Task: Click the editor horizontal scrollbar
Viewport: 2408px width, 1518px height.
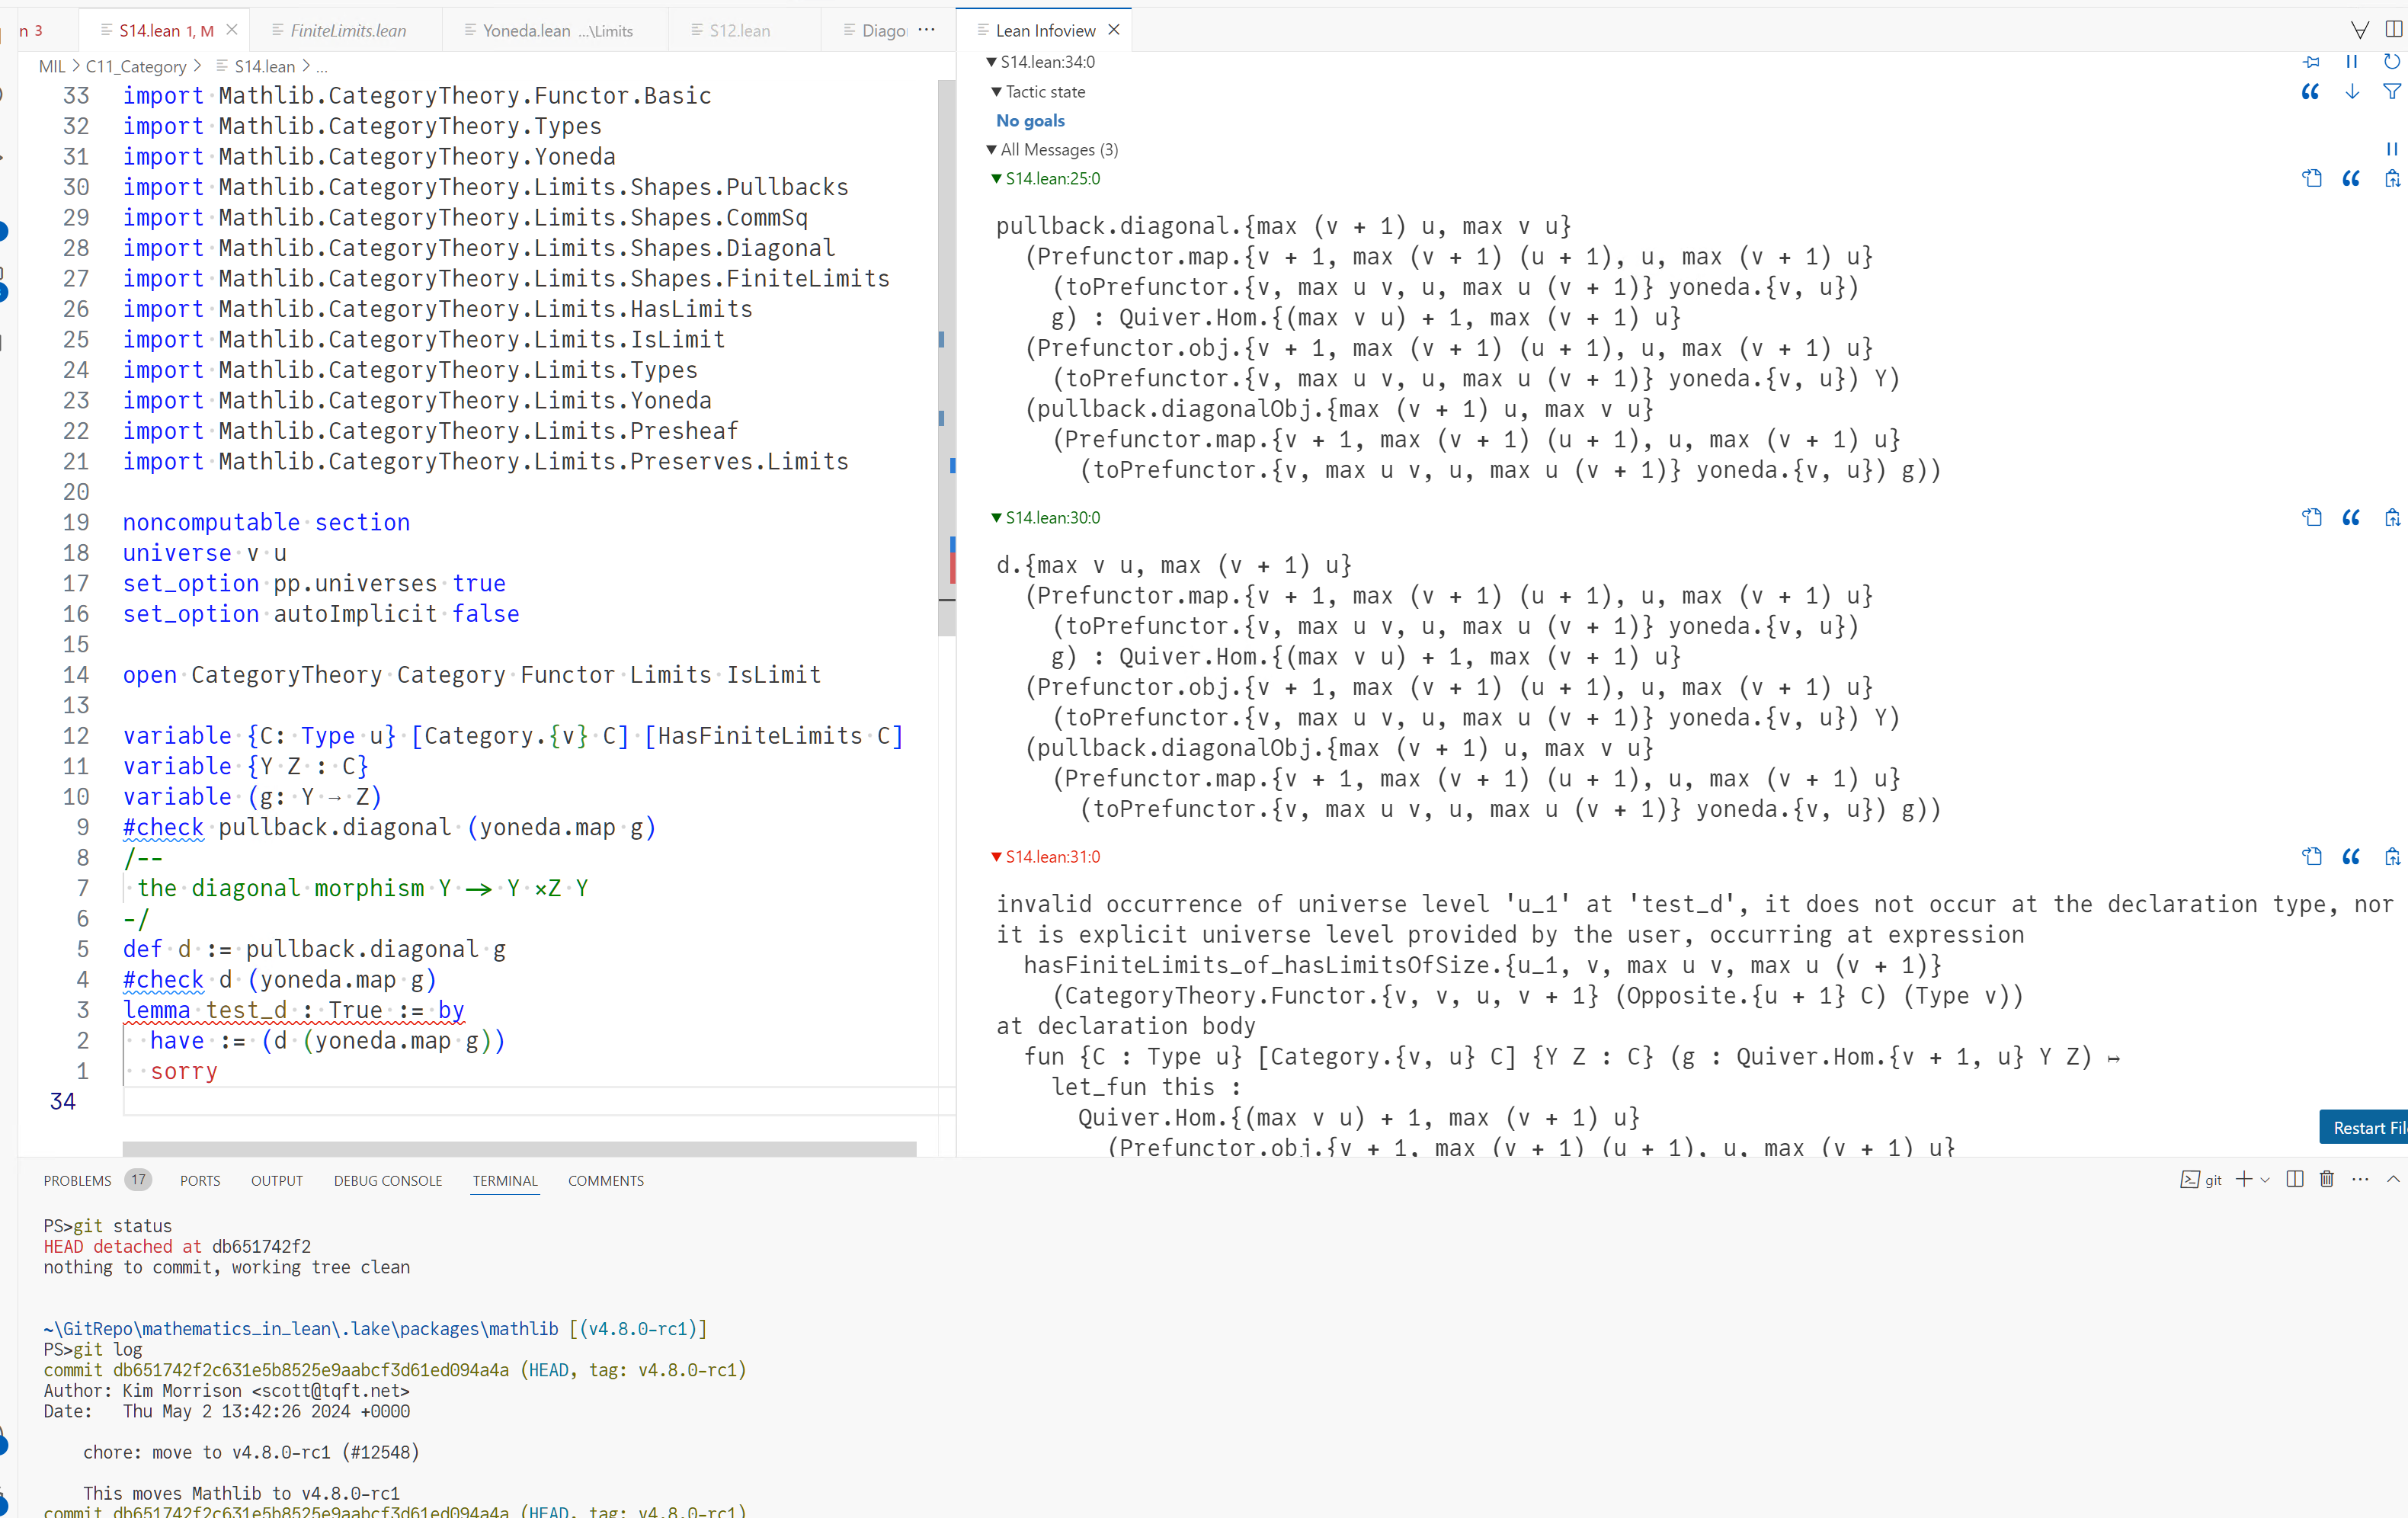Action: (519, 1149)
